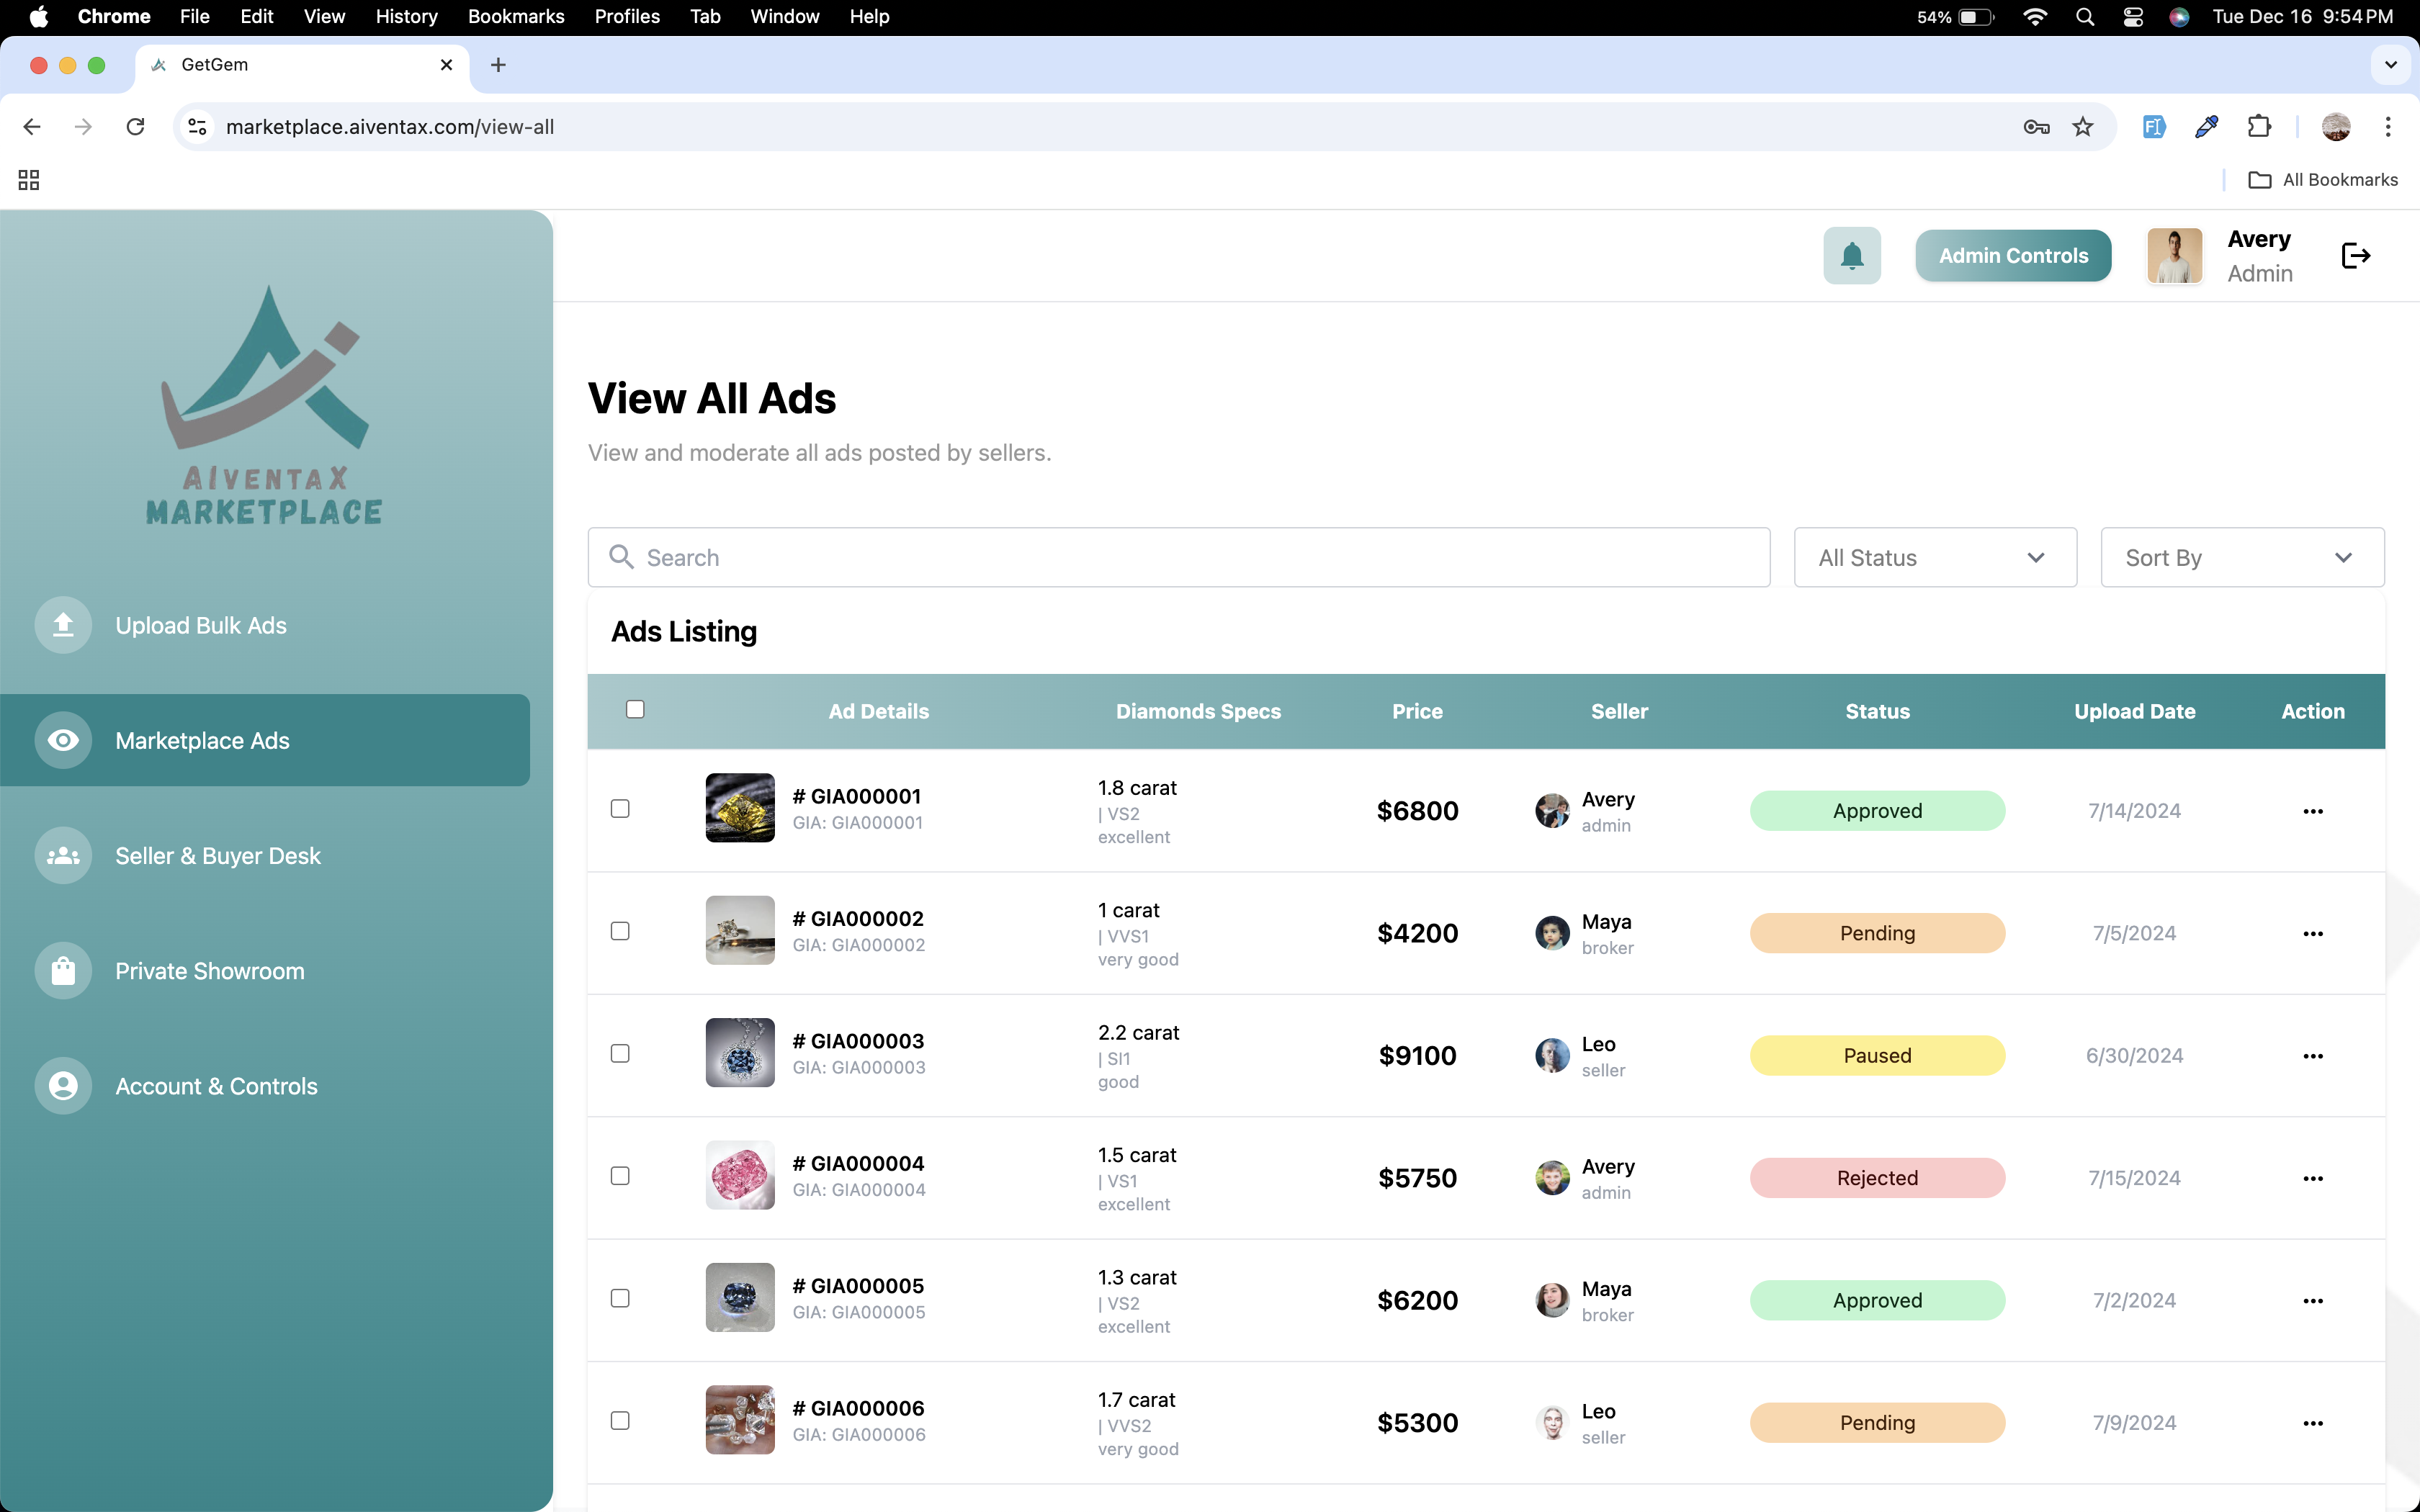Open the Private Showroom section
2420x1512 pixels.
pyautogui.click(x=209, y=971)
